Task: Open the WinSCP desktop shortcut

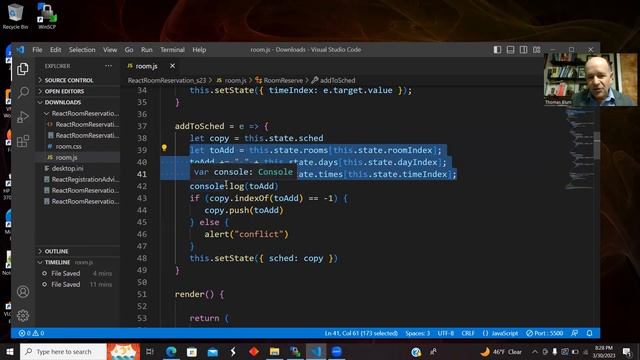Action: 47,16
